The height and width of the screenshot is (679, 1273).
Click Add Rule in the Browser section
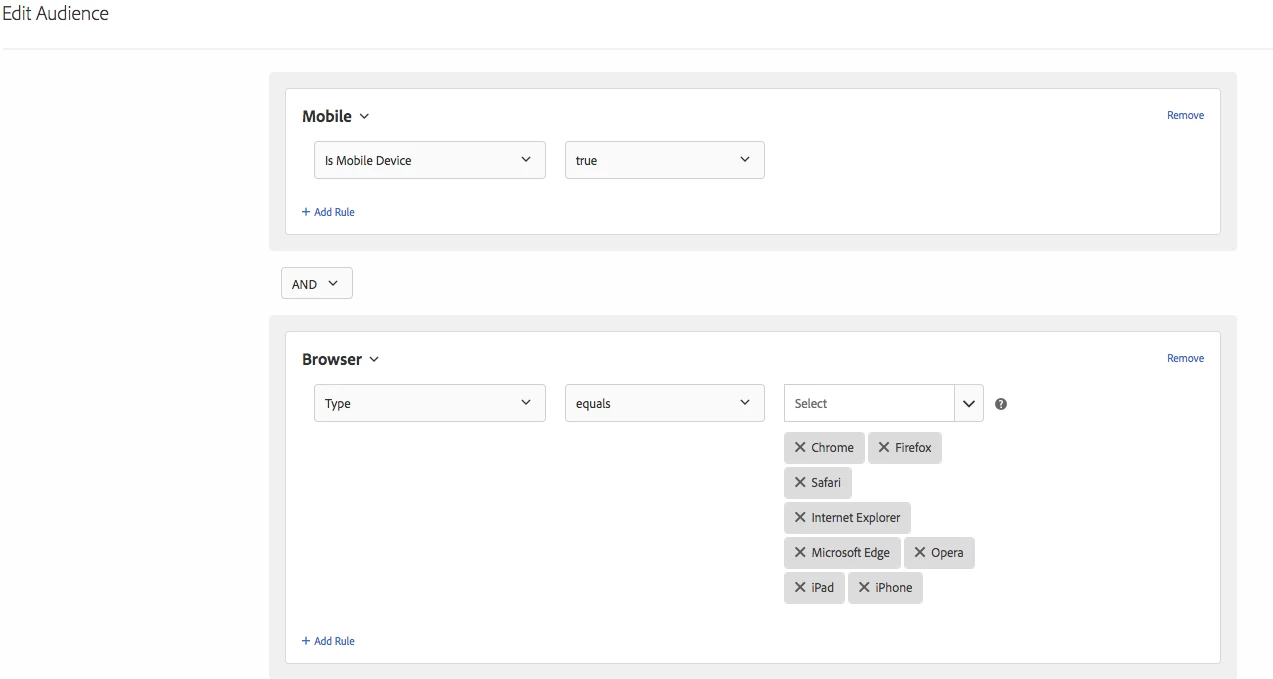[x=328, y=641]
